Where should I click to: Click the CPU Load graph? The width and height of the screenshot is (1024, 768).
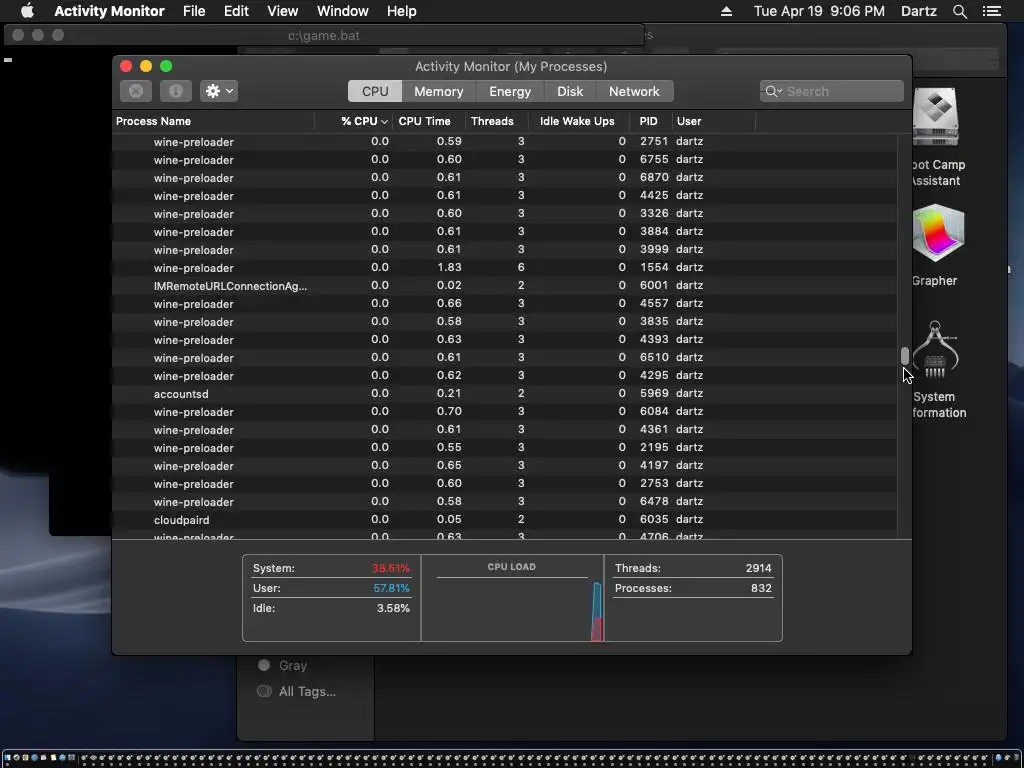click(512, 609)
